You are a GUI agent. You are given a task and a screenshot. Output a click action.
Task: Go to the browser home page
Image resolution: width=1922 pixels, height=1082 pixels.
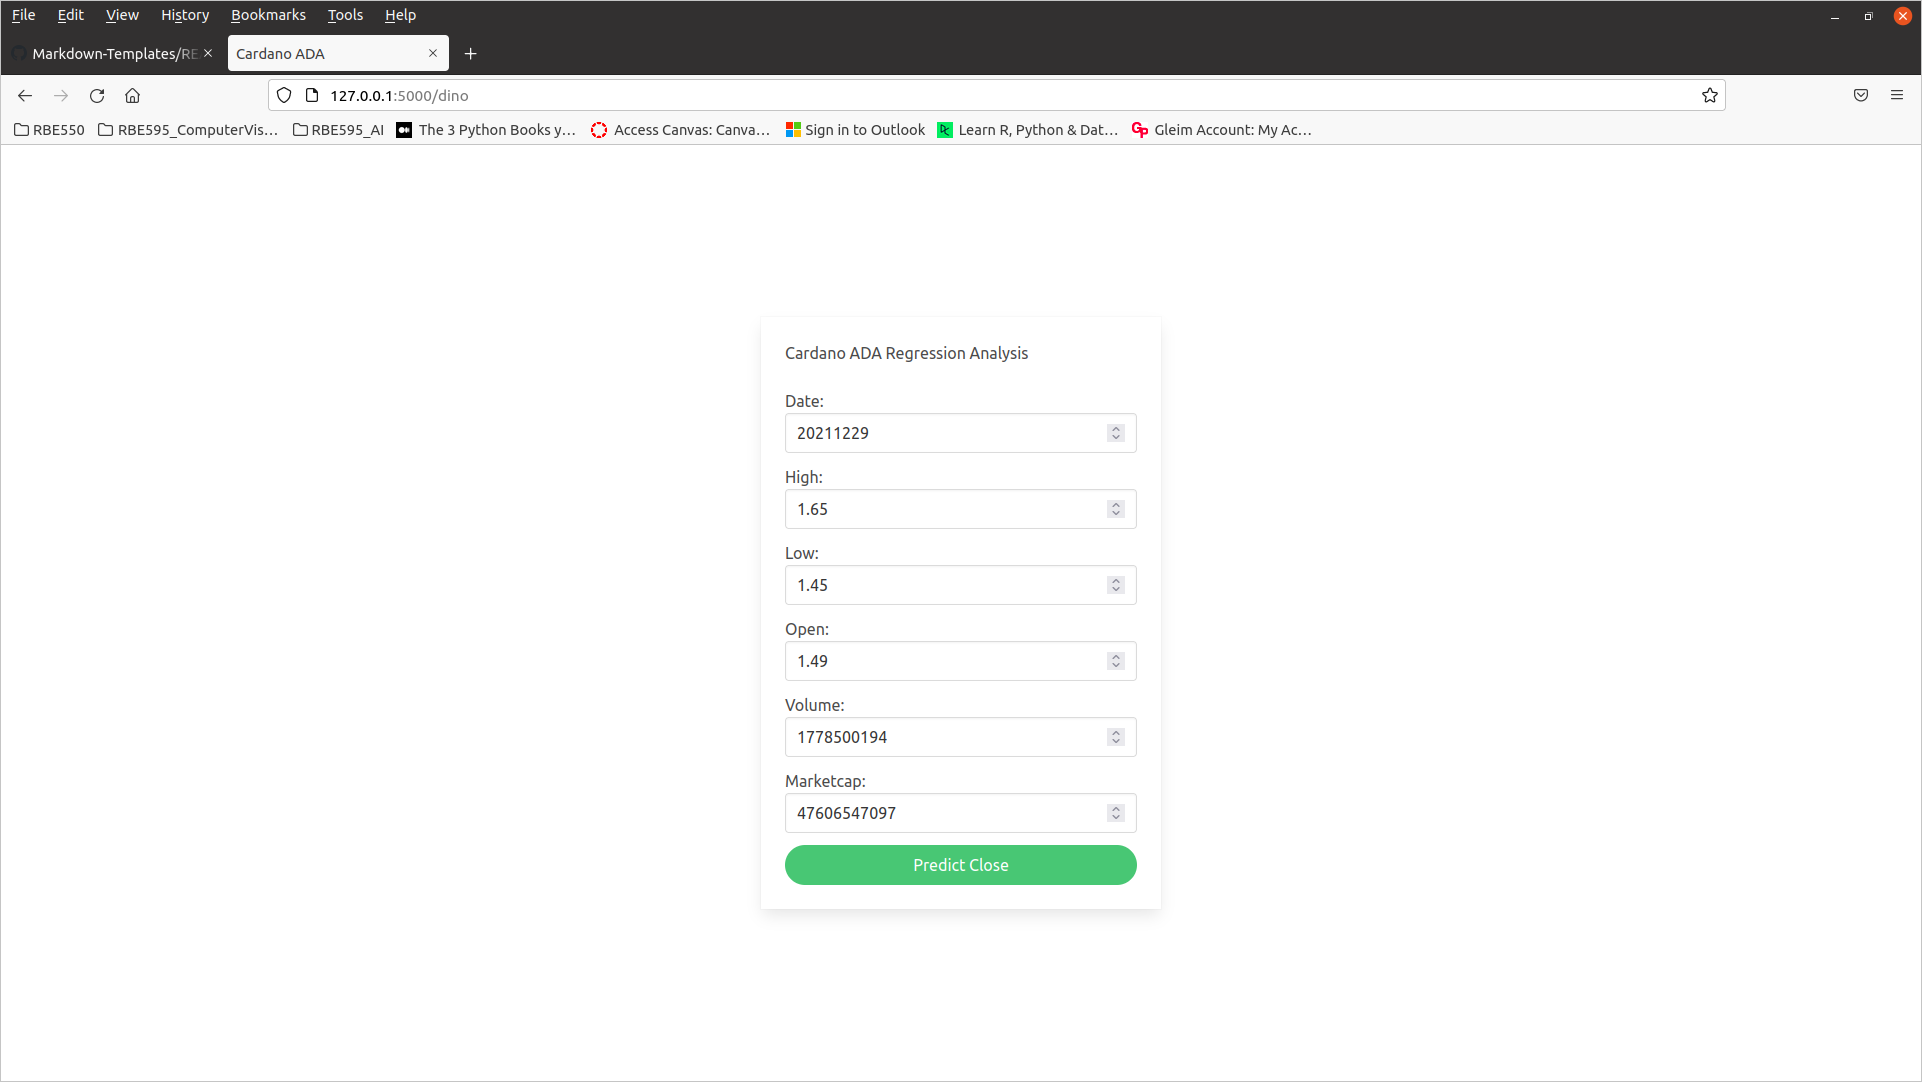(132, 96)
